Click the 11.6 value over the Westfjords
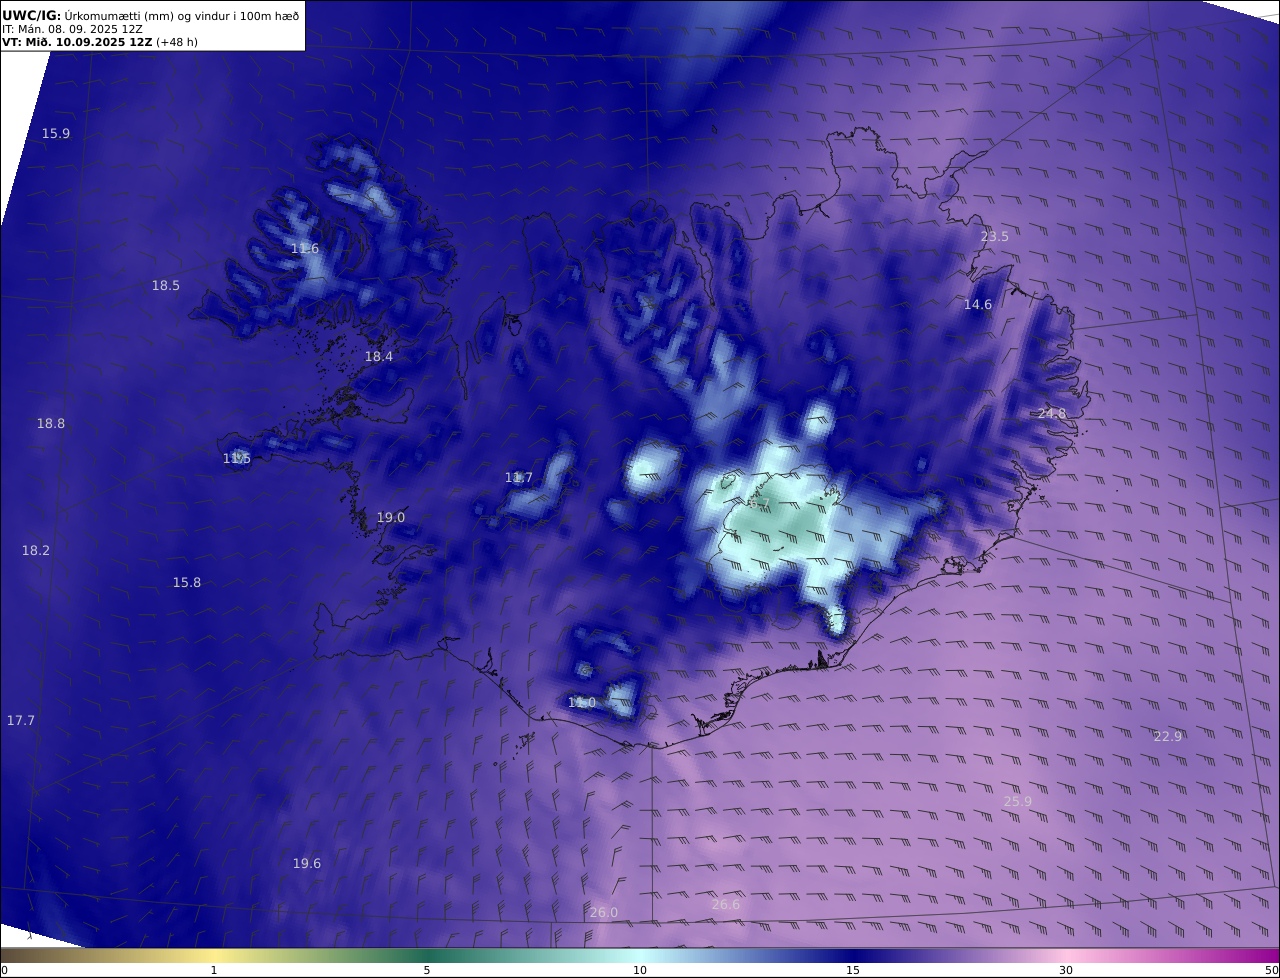 tap(305, 248)
